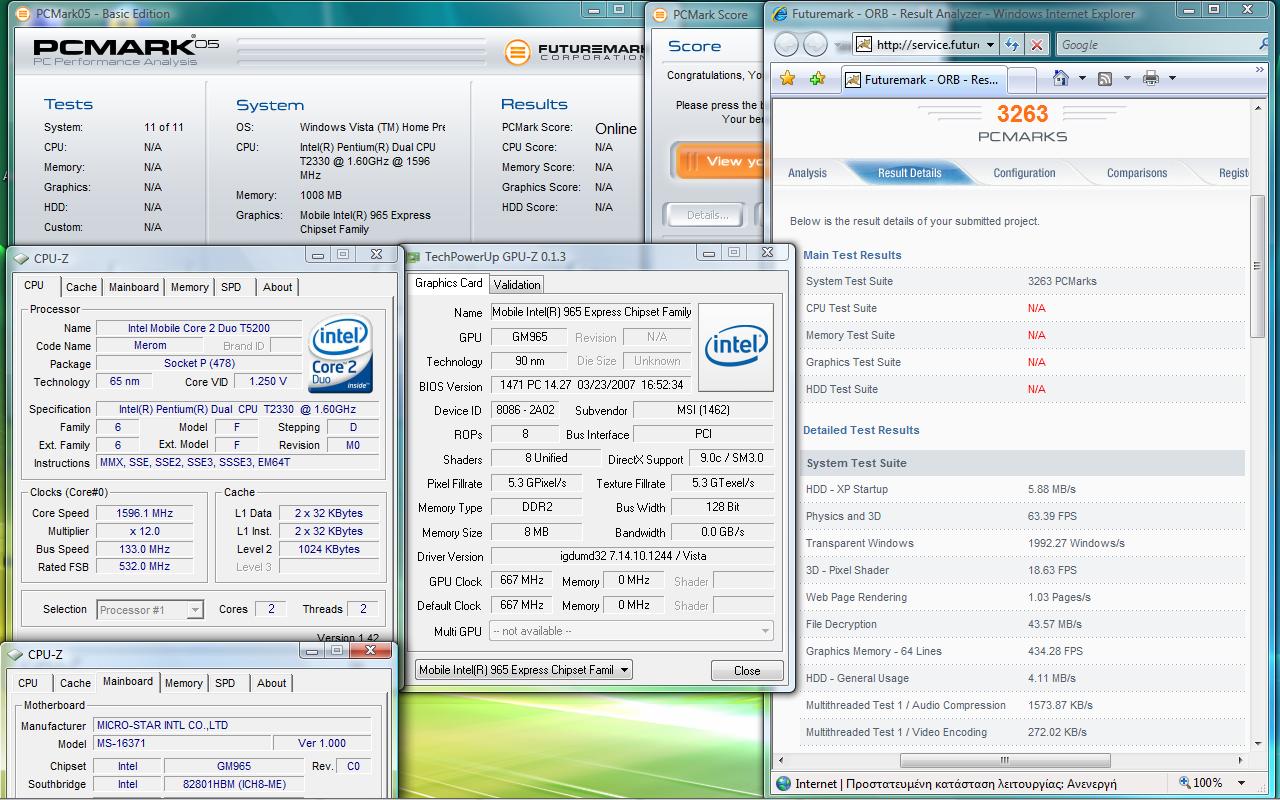Viewport: 1280px width, 800px height.
Task: Open the Configuration tab on ORB page
Action: pos(1024,173)
